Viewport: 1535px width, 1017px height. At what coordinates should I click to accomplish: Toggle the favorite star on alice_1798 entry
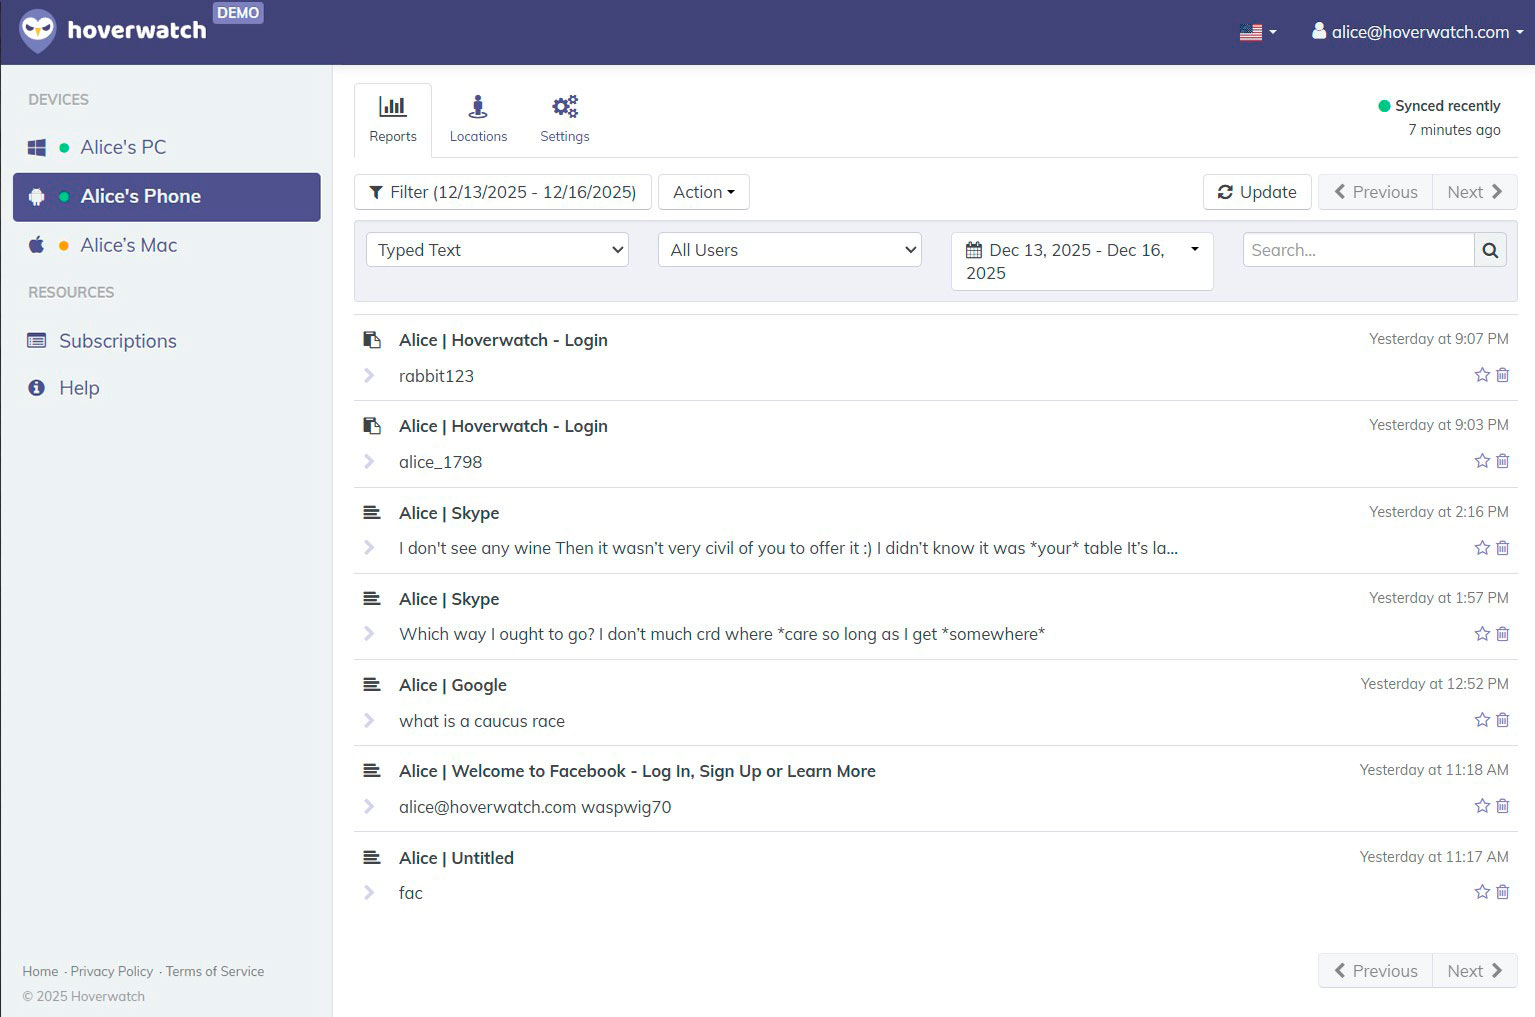1481,461
